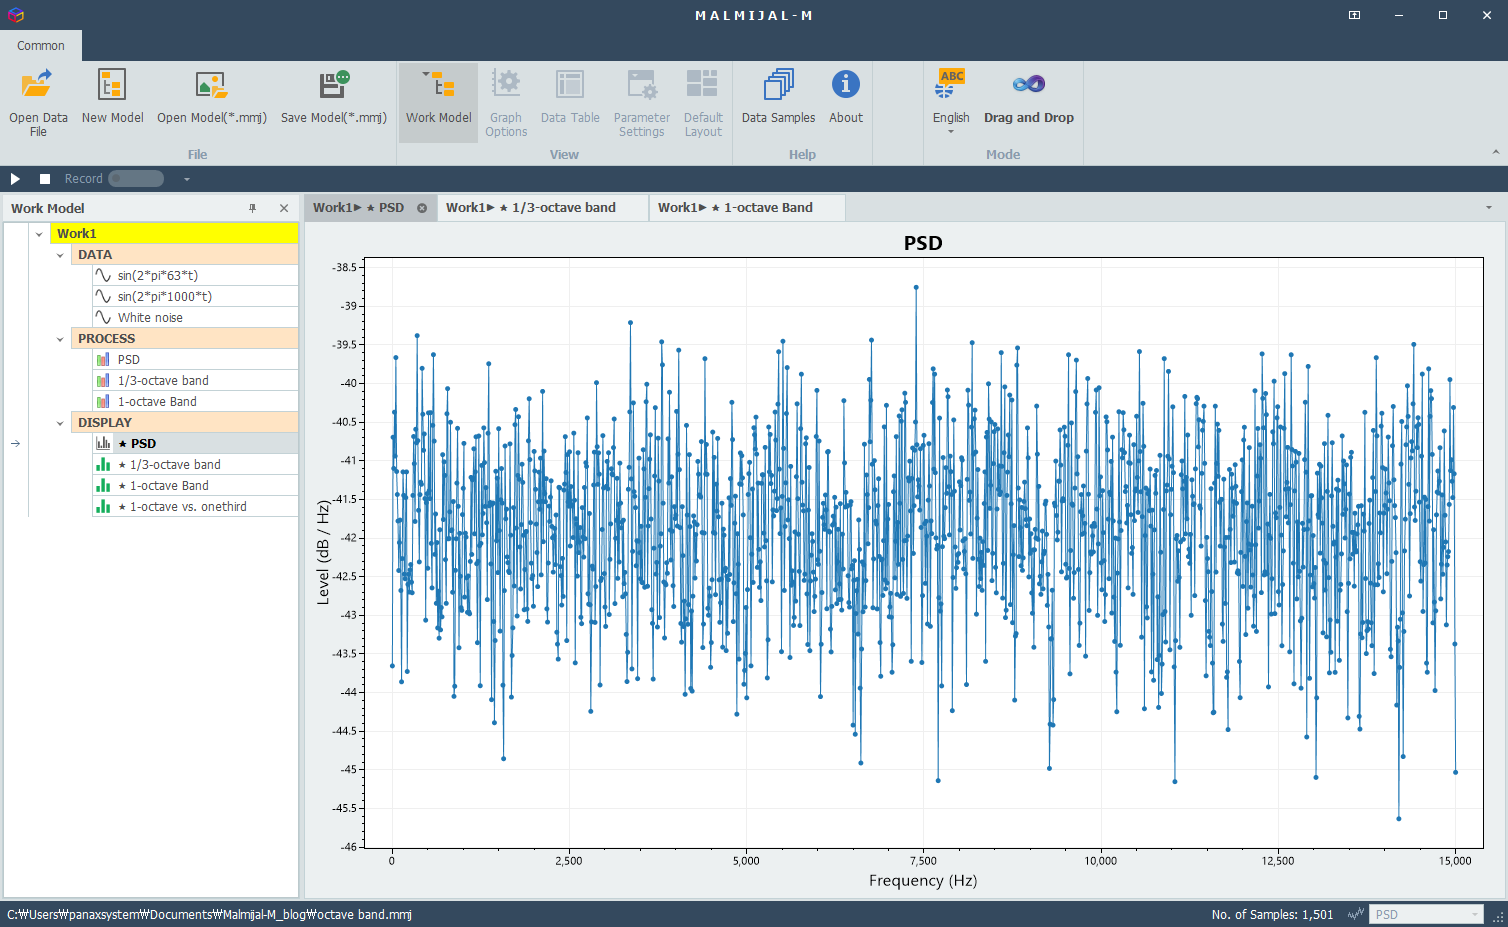Open the dropdown arrow next to Record

(186, 179)
